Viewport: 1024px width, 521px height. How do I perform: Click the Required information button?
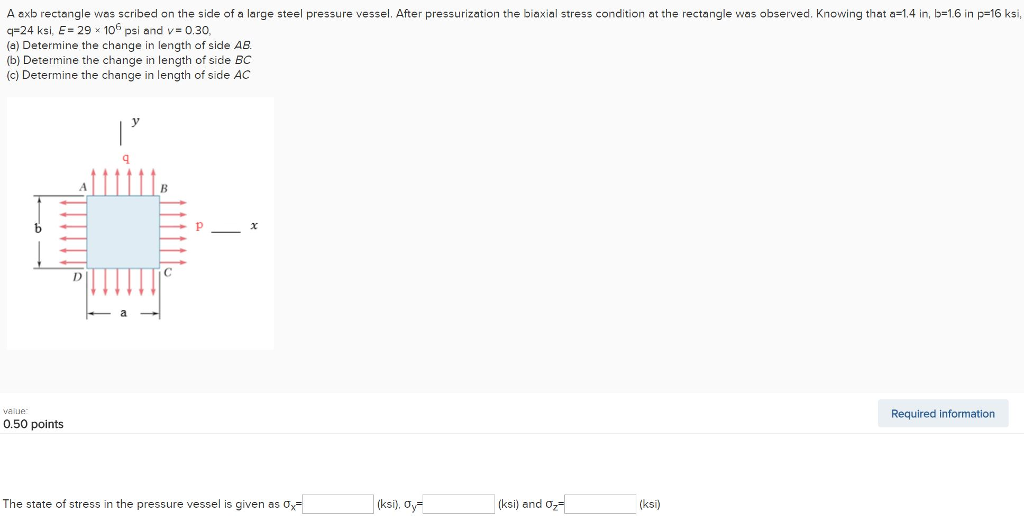coord(942,413)
